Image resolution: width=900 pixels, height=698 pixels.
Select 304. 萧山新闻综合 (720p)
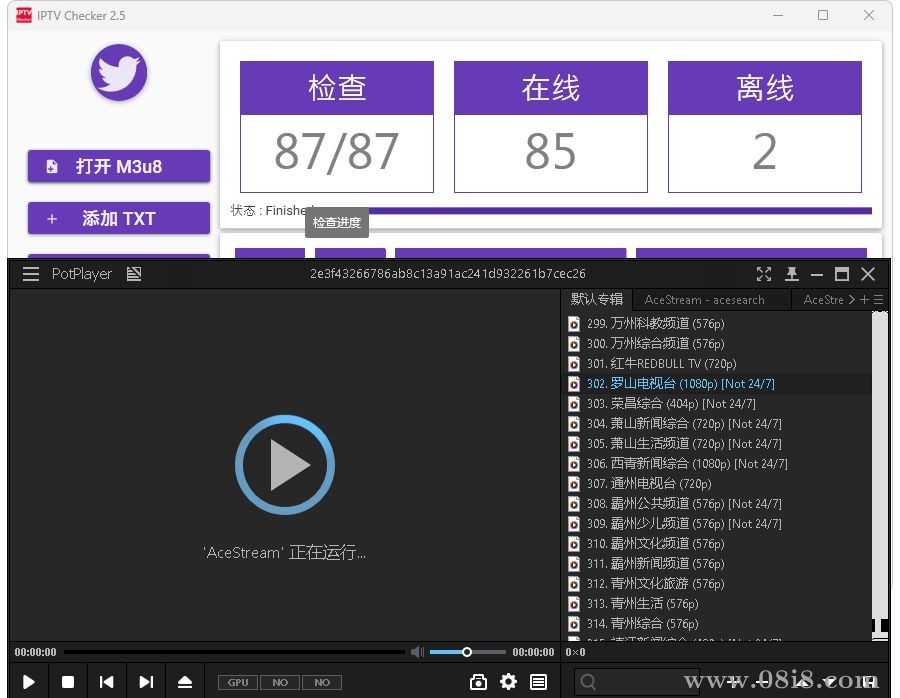pos(717,424)
